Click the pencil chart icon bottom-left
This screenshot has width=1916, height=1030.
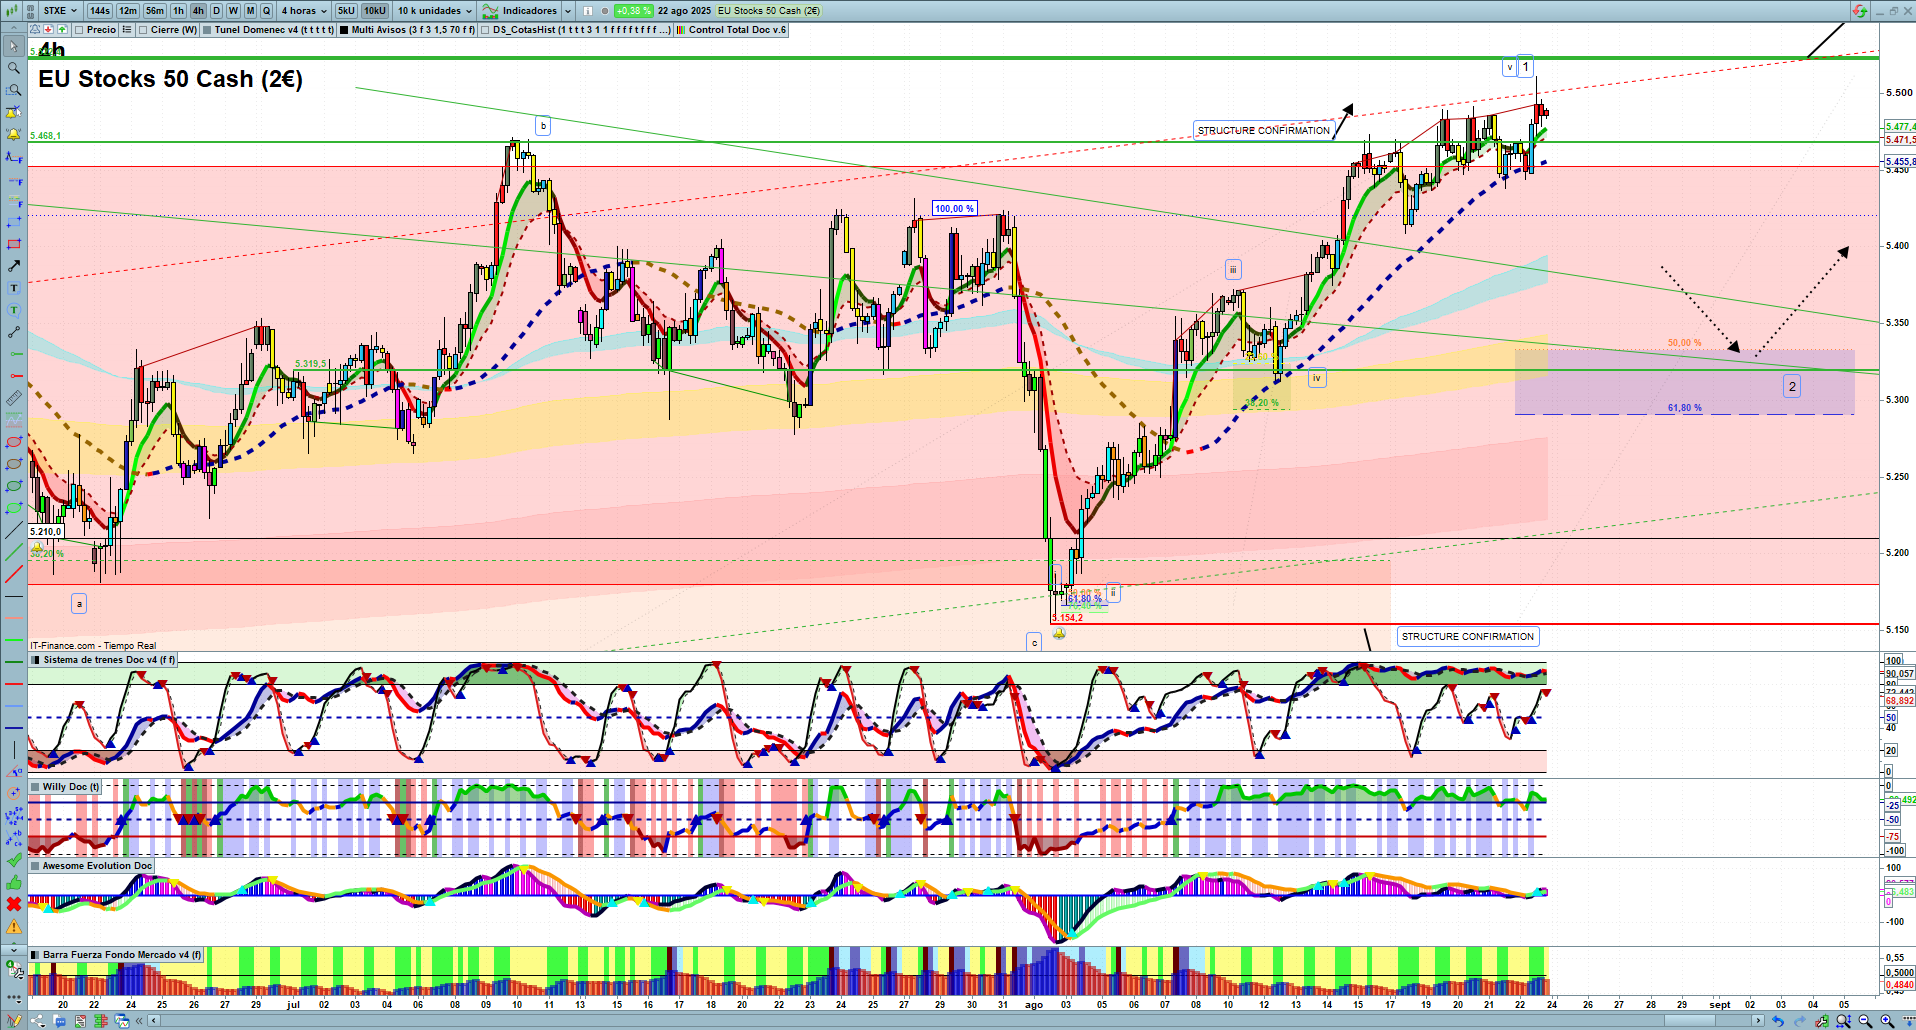pyautogui.click(x=14, y=1021)
